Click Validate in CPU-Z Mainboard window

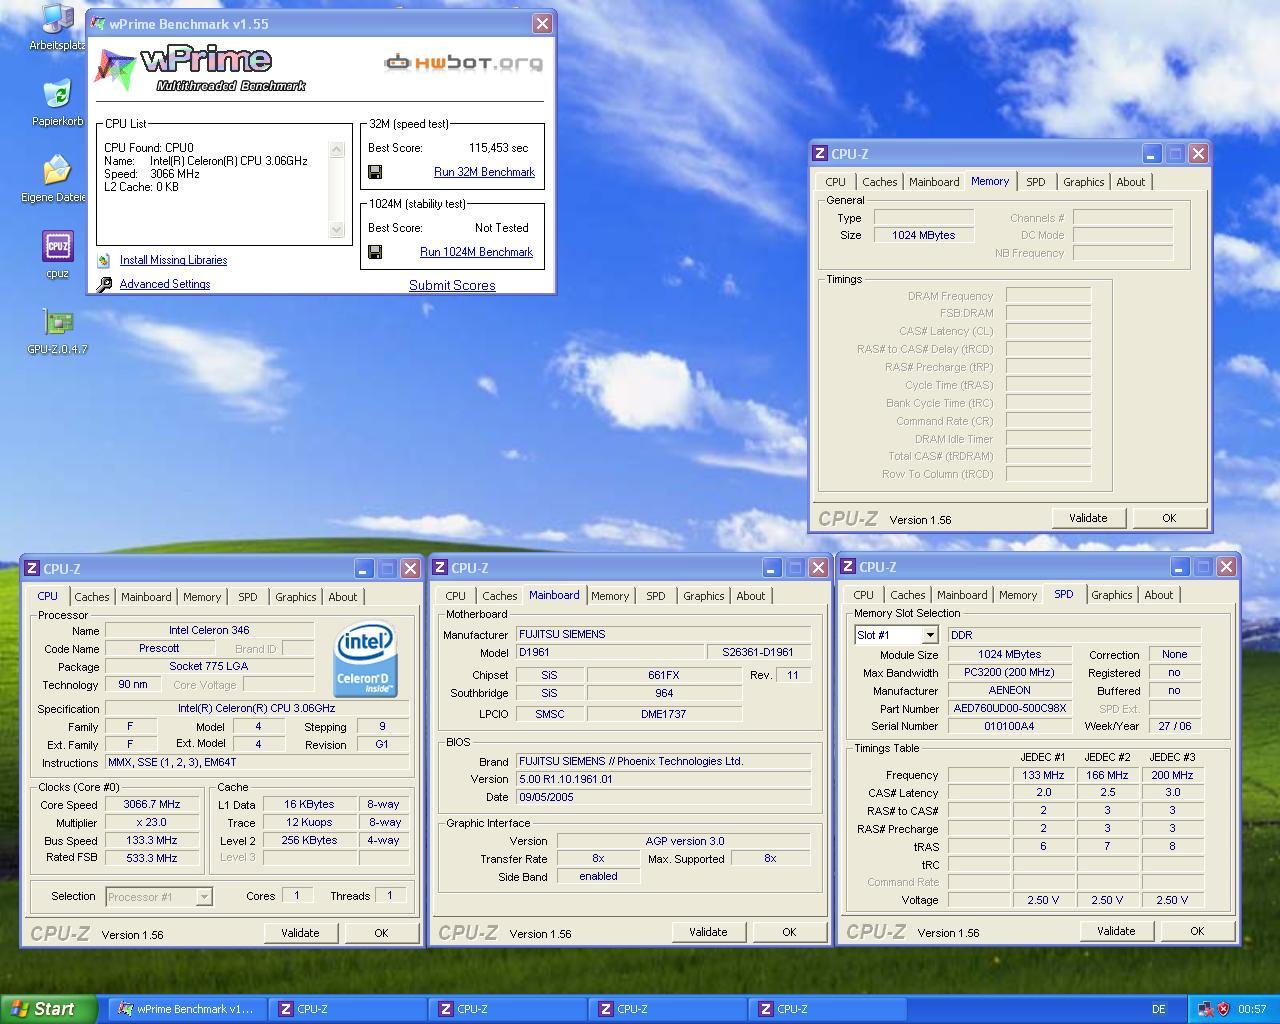(708, 932)
